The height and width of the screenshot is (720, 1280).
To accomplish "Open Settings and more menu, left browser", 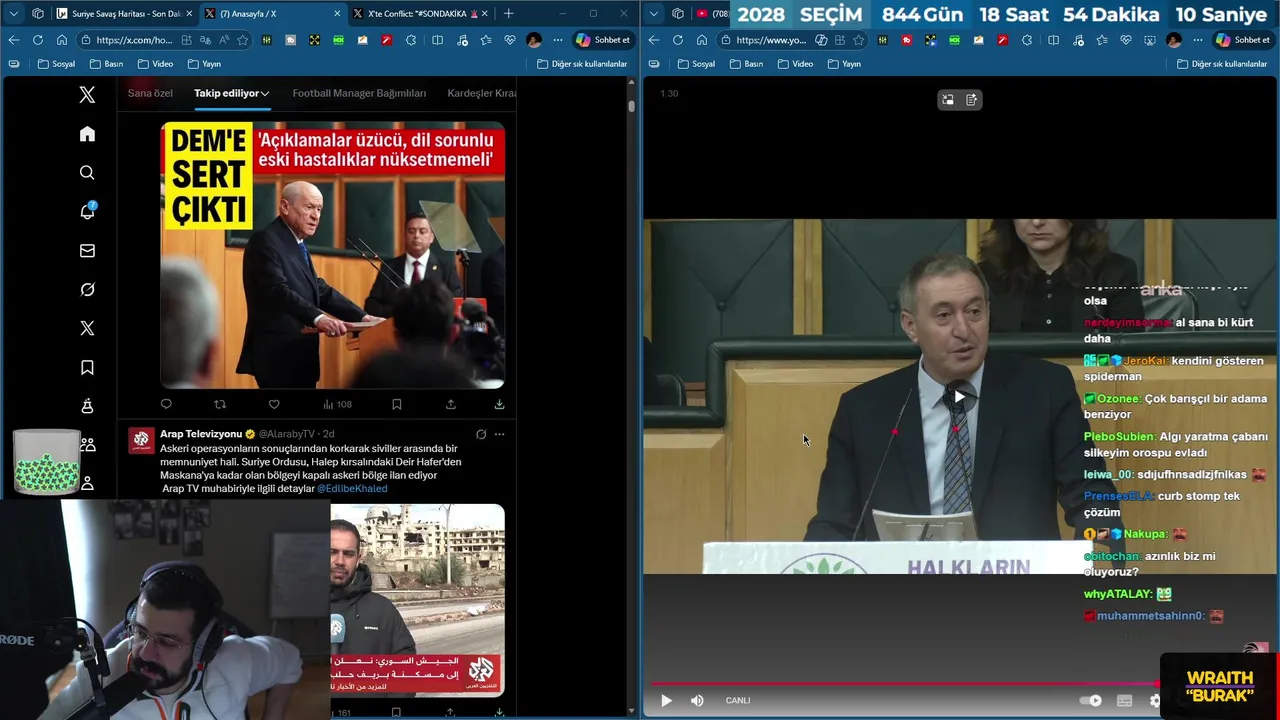I will tap(557, 40).
